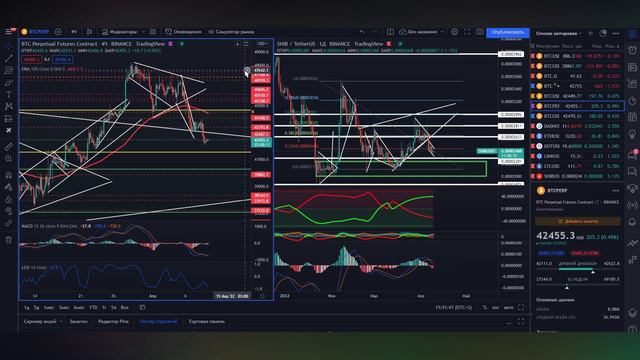Image resolution: width=640 pixels, height=360 pixels.
Task: Select the brush drawing tool
Action: point(9,83)
